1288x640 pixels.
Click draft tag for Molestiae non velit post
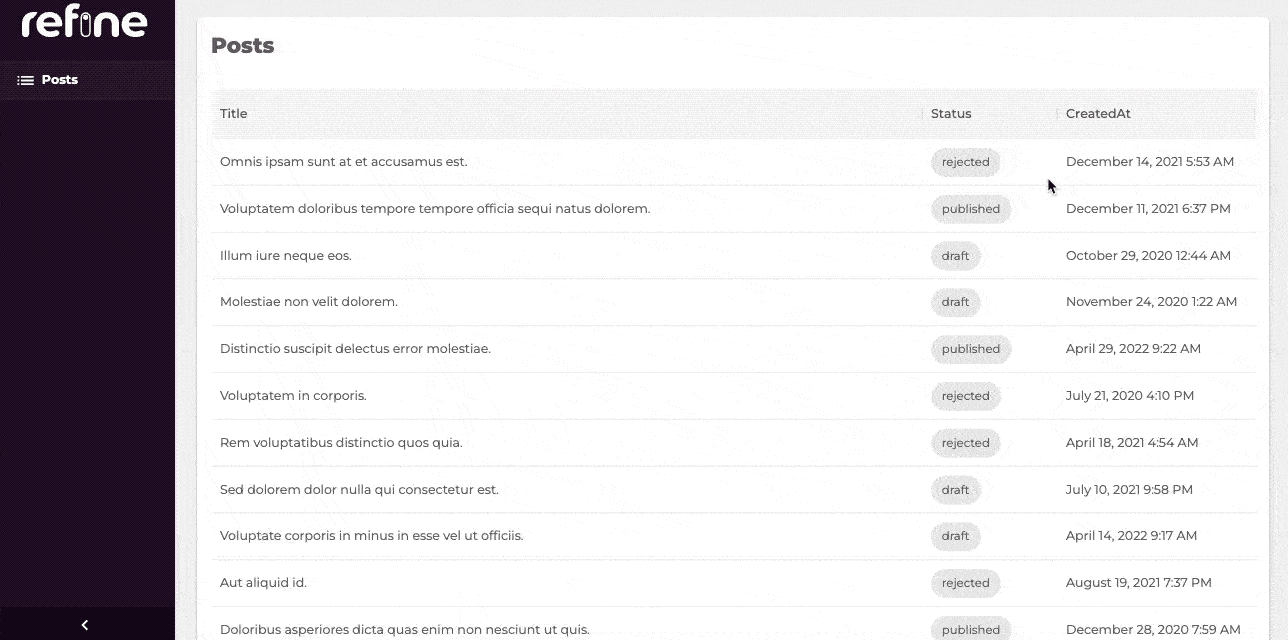click(x=955, y=302)
